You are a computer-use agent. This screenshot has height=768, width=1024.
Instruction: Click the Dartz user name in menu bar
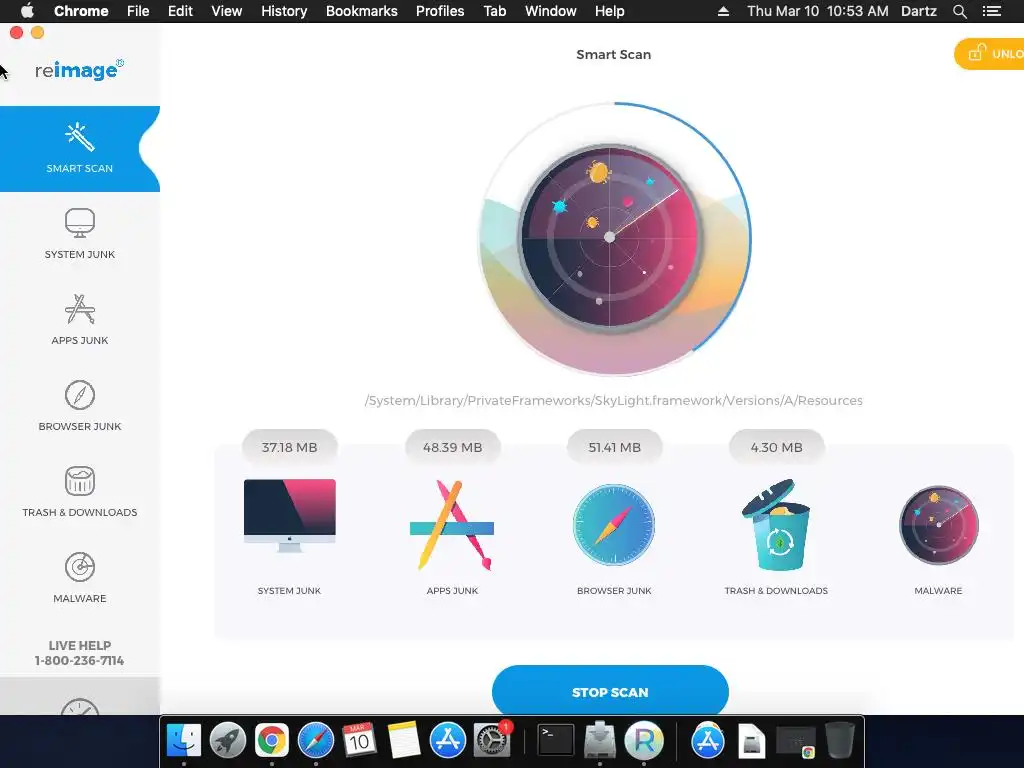pyautogui.click(x=918, y=11)
